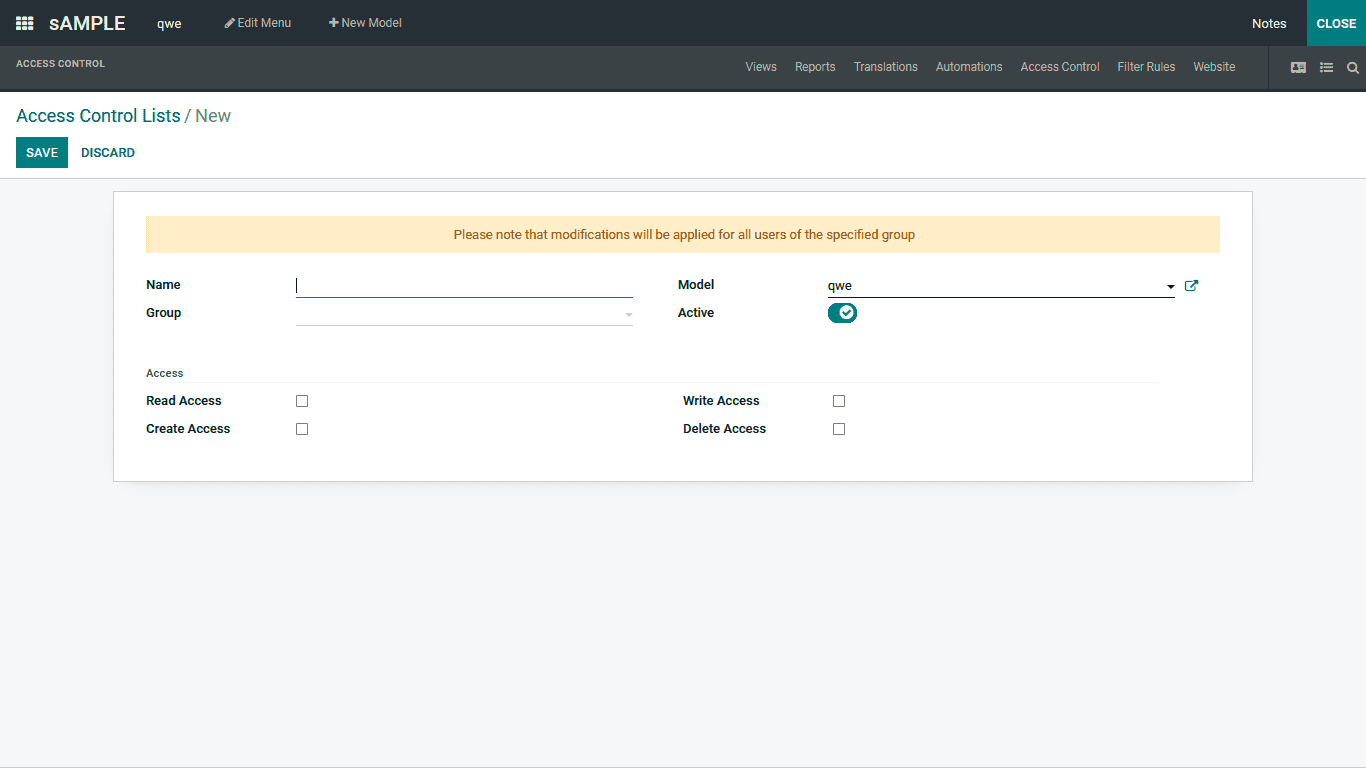Click into the Name input field

pos(464,285)
